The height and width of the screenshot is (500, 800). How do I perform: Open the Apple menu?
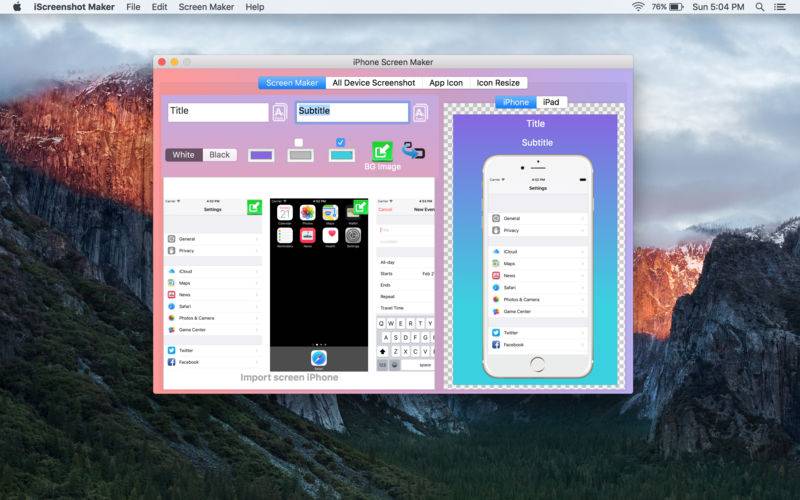pos(17,7)
